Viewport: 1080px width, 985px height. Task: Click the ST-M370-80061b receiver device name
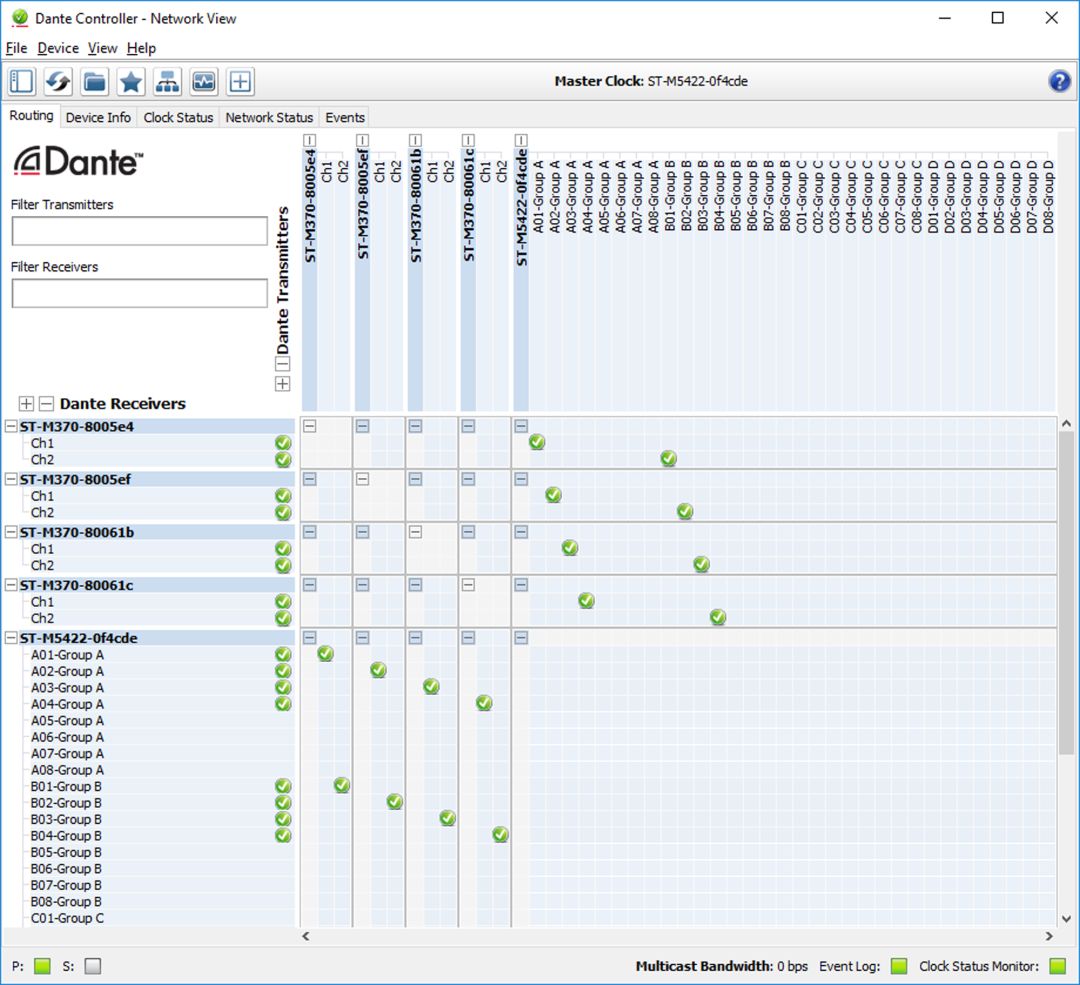click(76, 532)
